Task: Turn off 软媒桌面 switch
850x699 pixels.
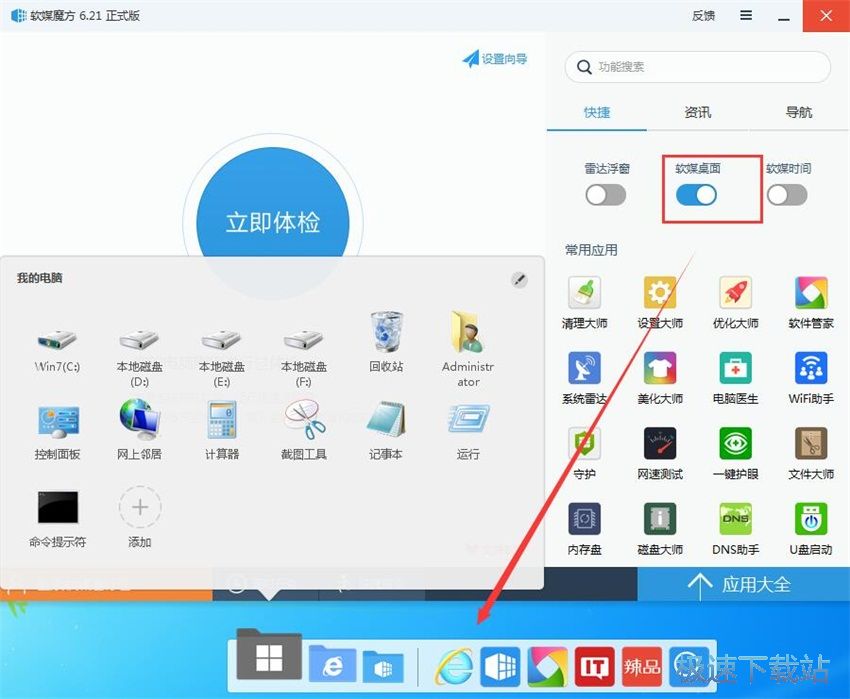Action: (x=696, y=195)
